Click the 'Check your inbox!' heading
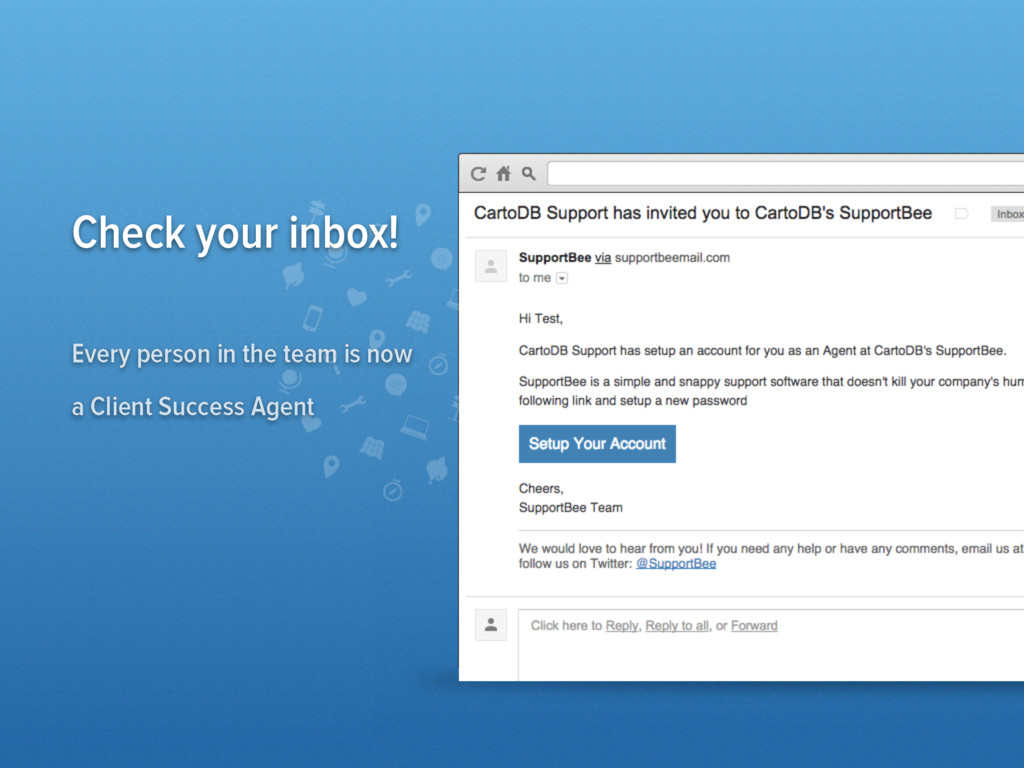Image resolution: width=1024 pixels, height=768 pixels. [x=235, y=233]
